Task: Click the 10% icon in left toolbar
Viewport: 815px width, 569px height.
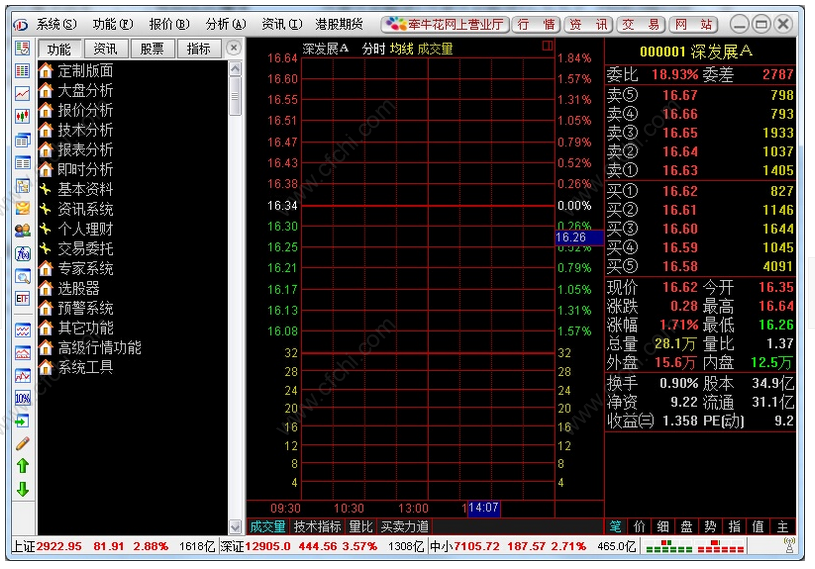Action: (22, 398)
